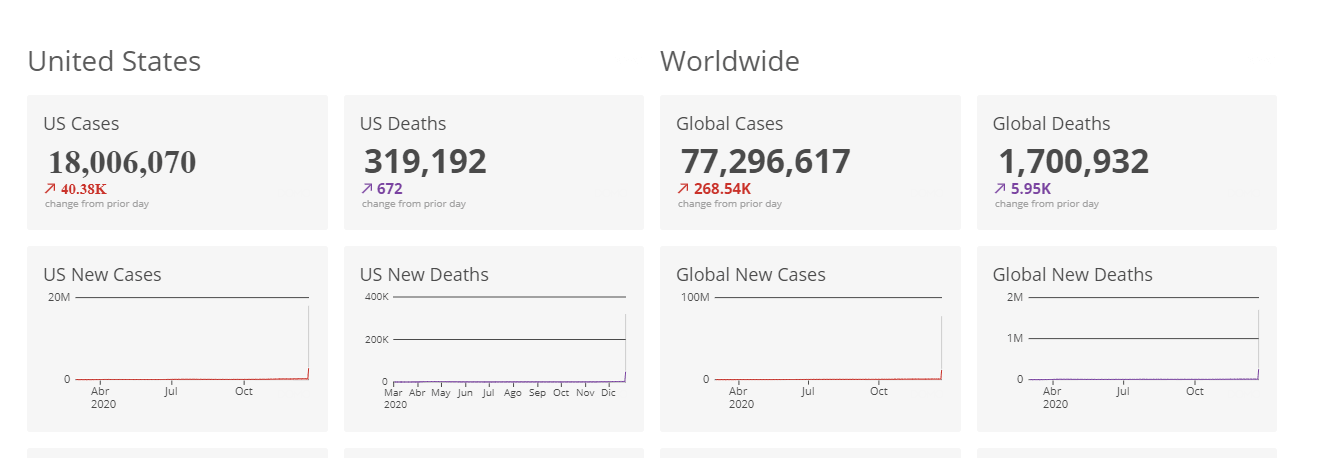
Task: Click the red trend arrow under Global Cases
Action: click(683, 188)
